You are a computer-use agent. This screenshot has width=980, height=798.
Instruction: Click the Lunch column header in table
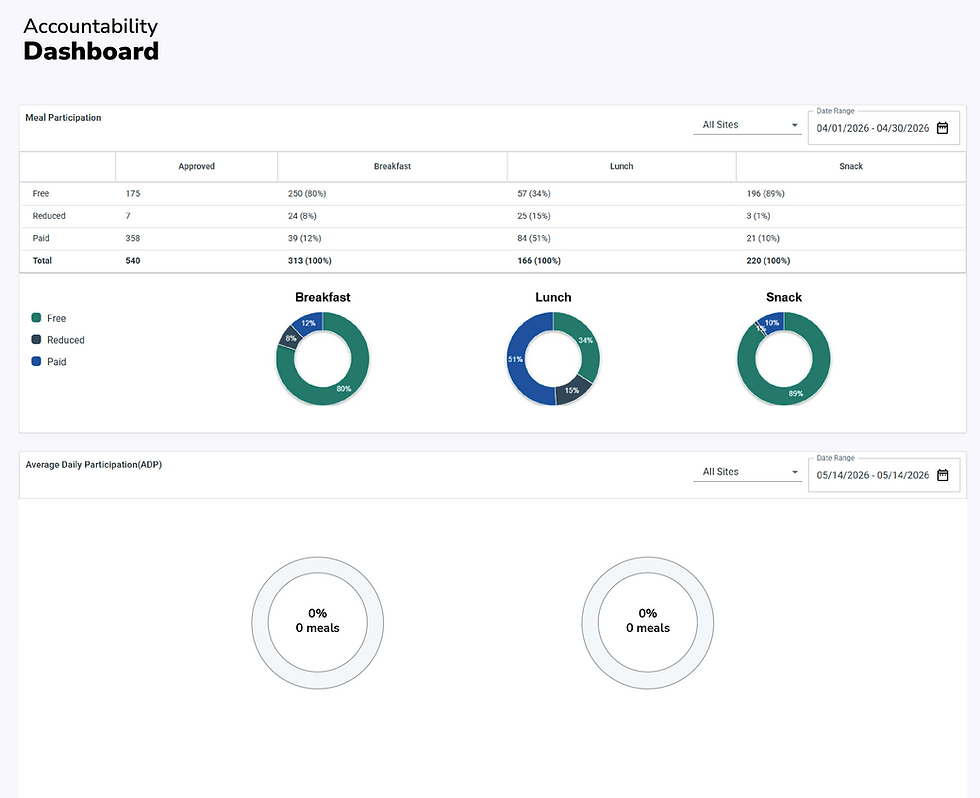621,166
